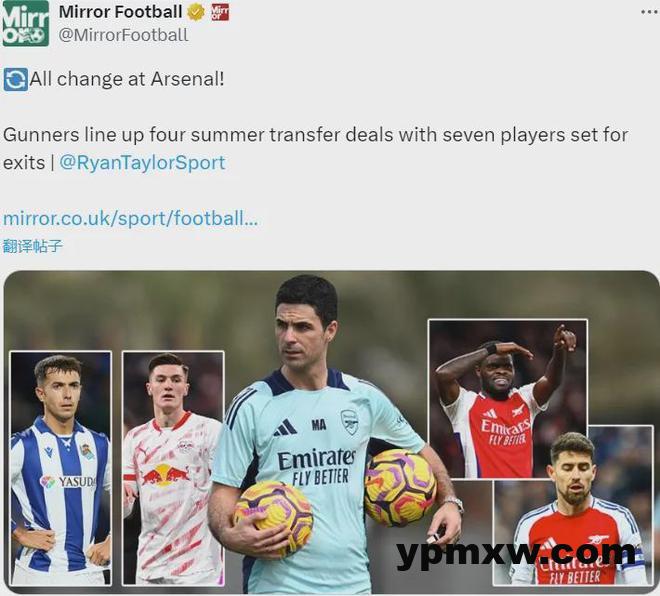Screen dimensions: 660x596
Task: Open the mirror.co.uk/sport/football link
Action: click(x=130, y=218)
